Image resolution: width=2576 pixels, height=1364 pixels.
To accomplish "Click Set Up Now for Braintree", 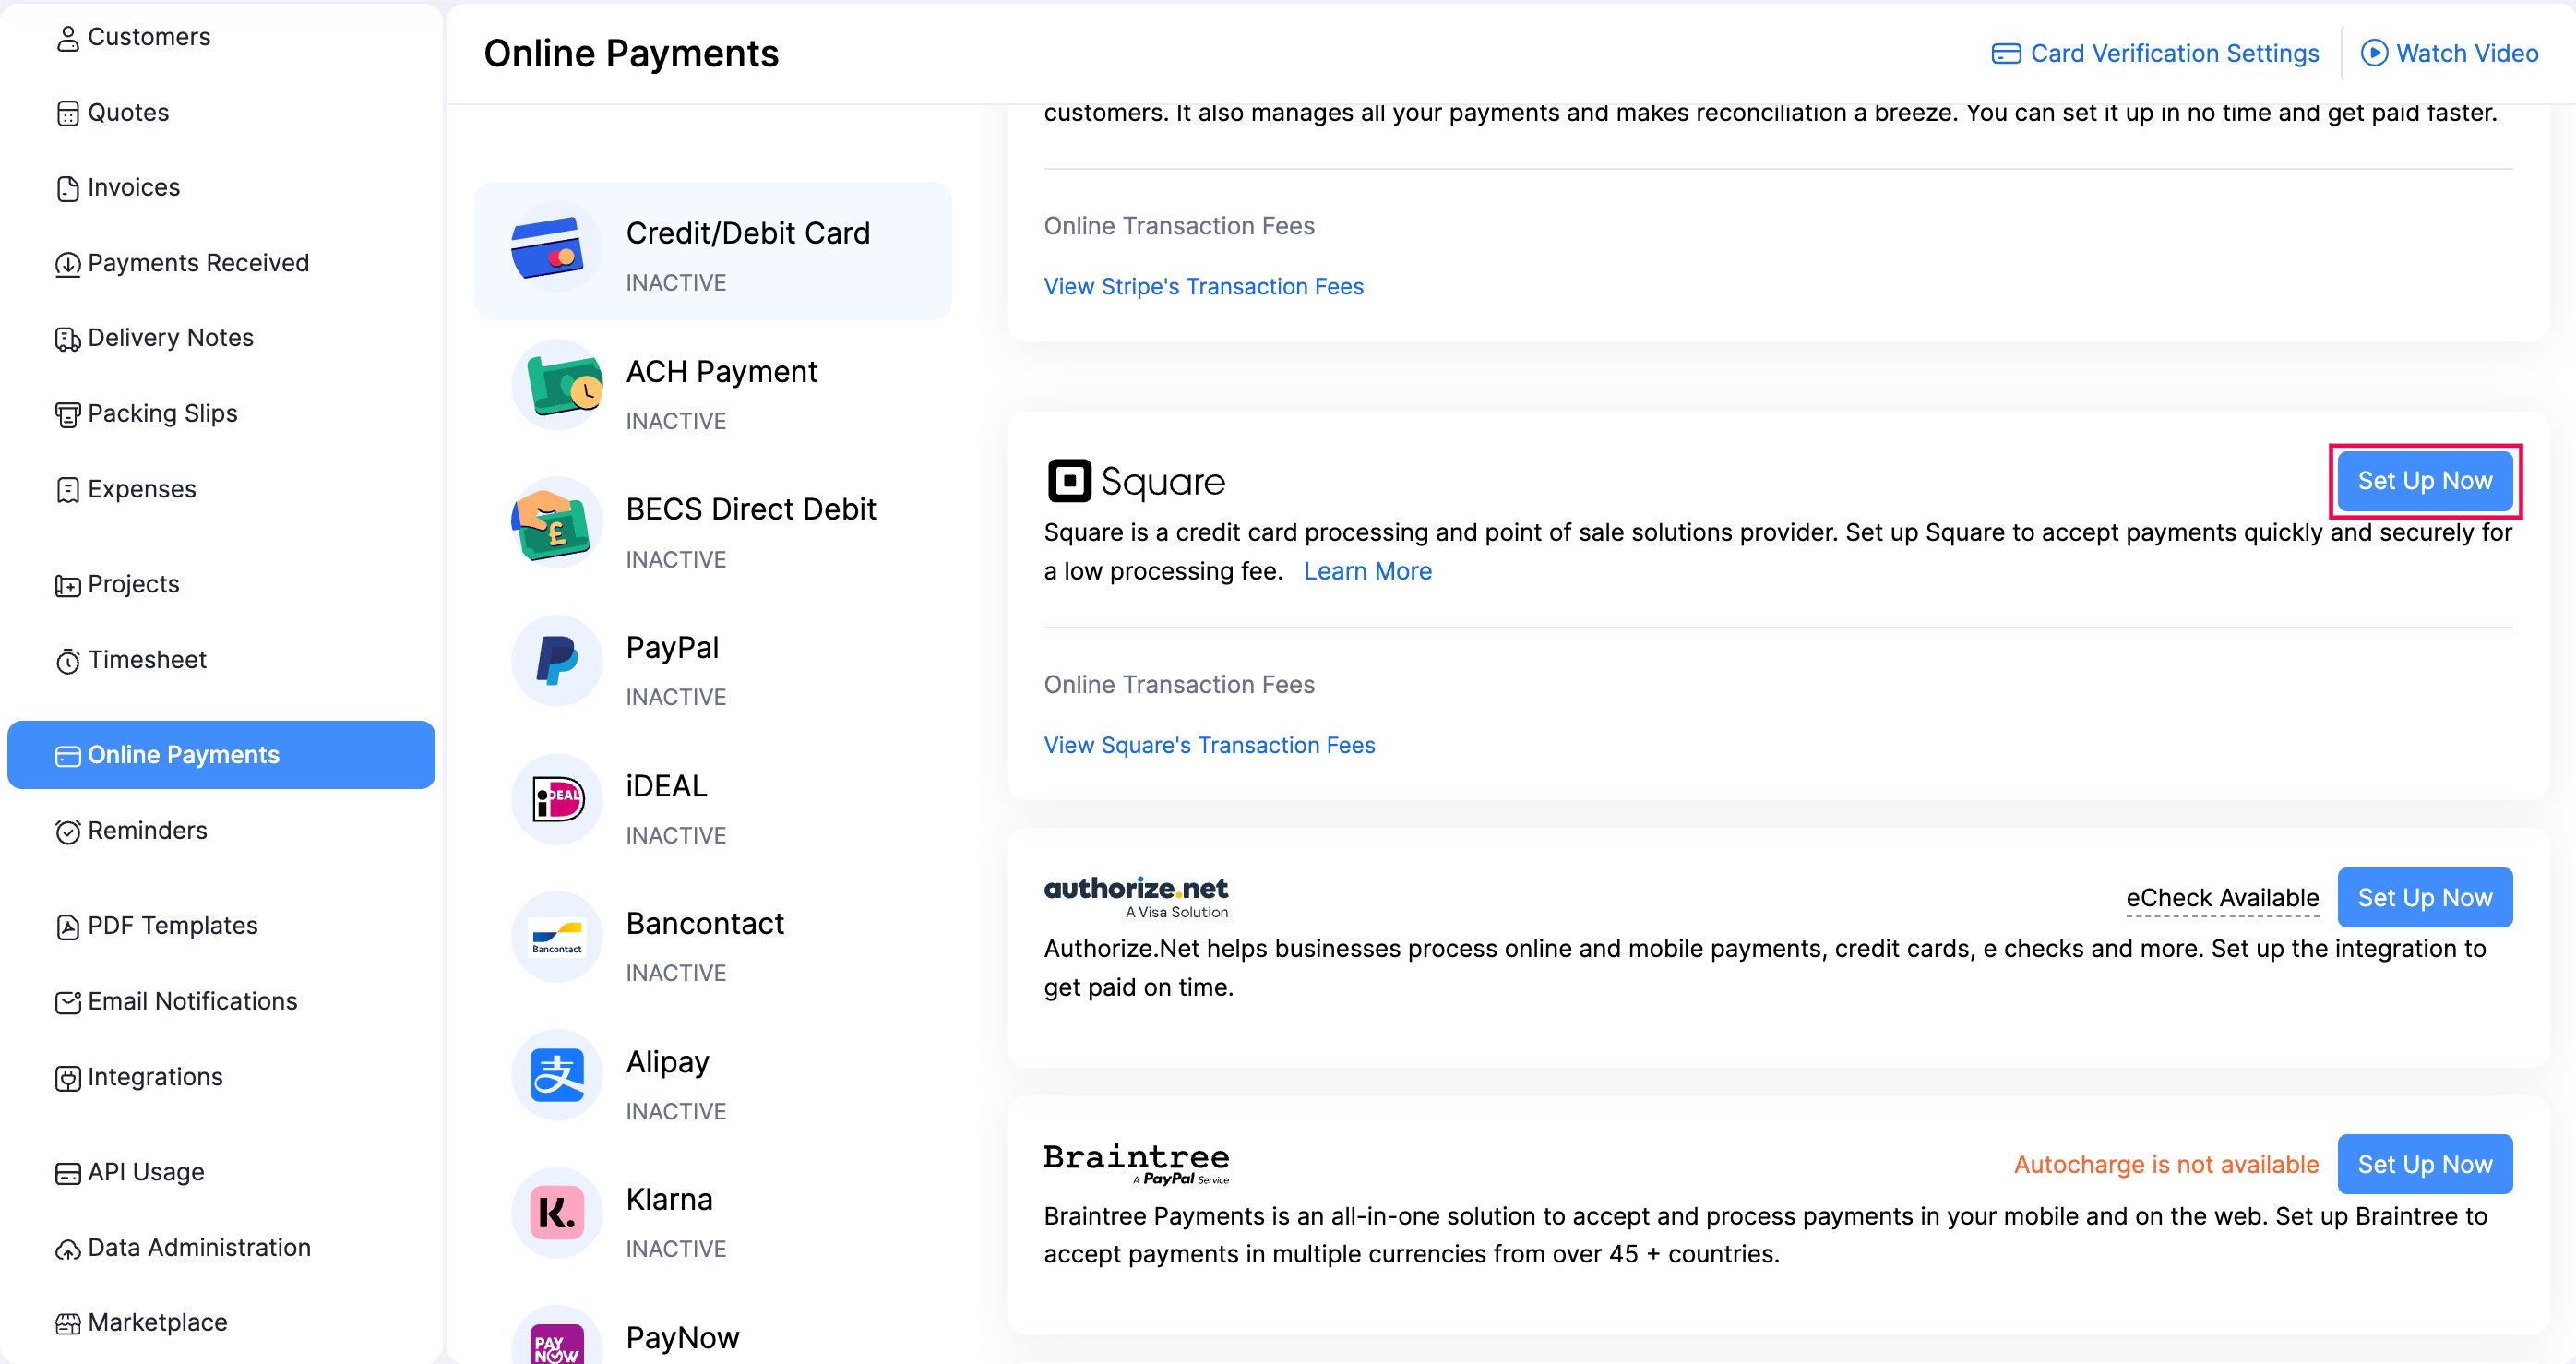I will tap(2424, 1164).
